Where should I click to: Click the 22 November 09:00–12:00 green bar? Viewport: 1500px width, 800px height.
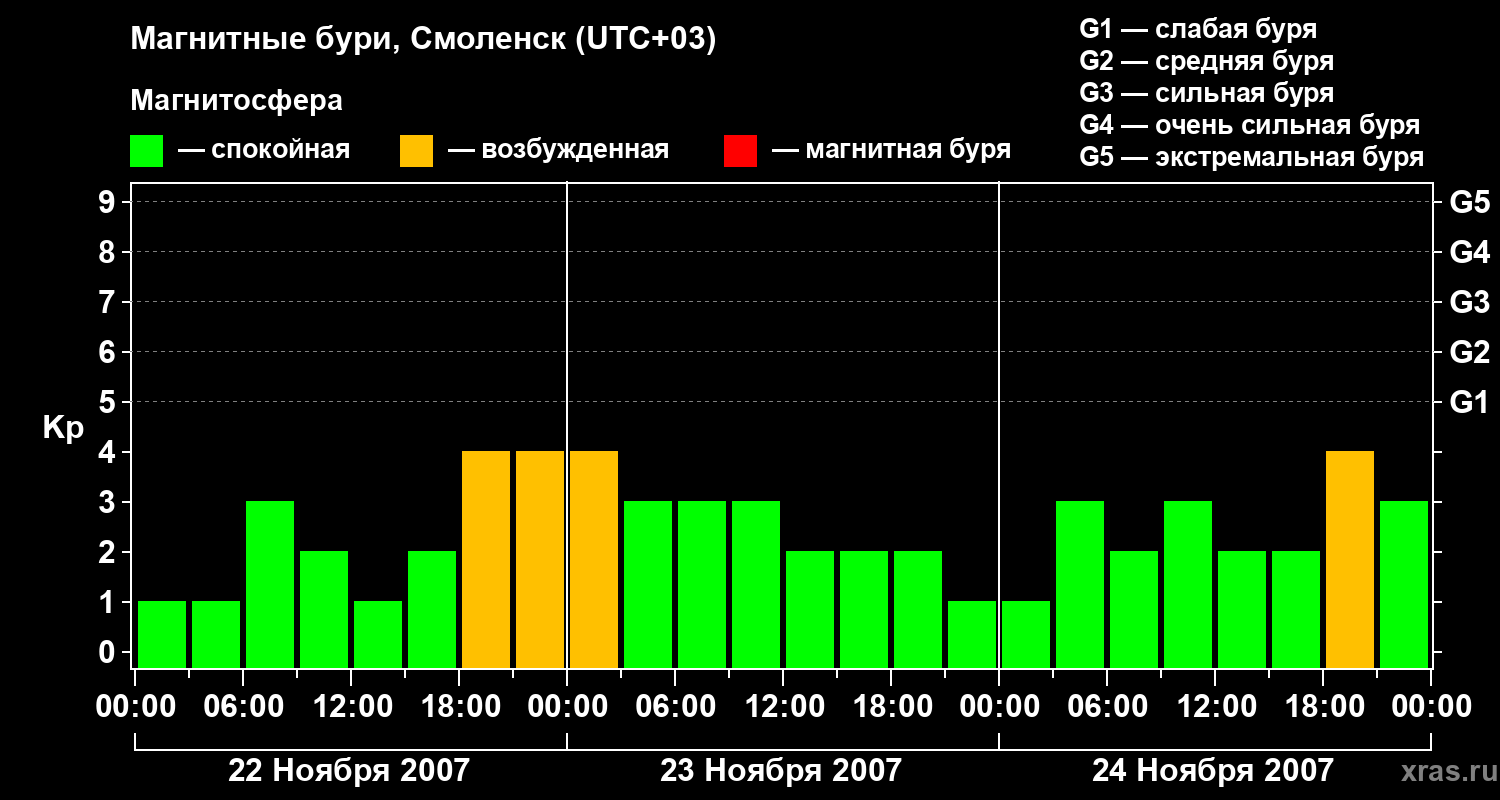tap(324, 609)
